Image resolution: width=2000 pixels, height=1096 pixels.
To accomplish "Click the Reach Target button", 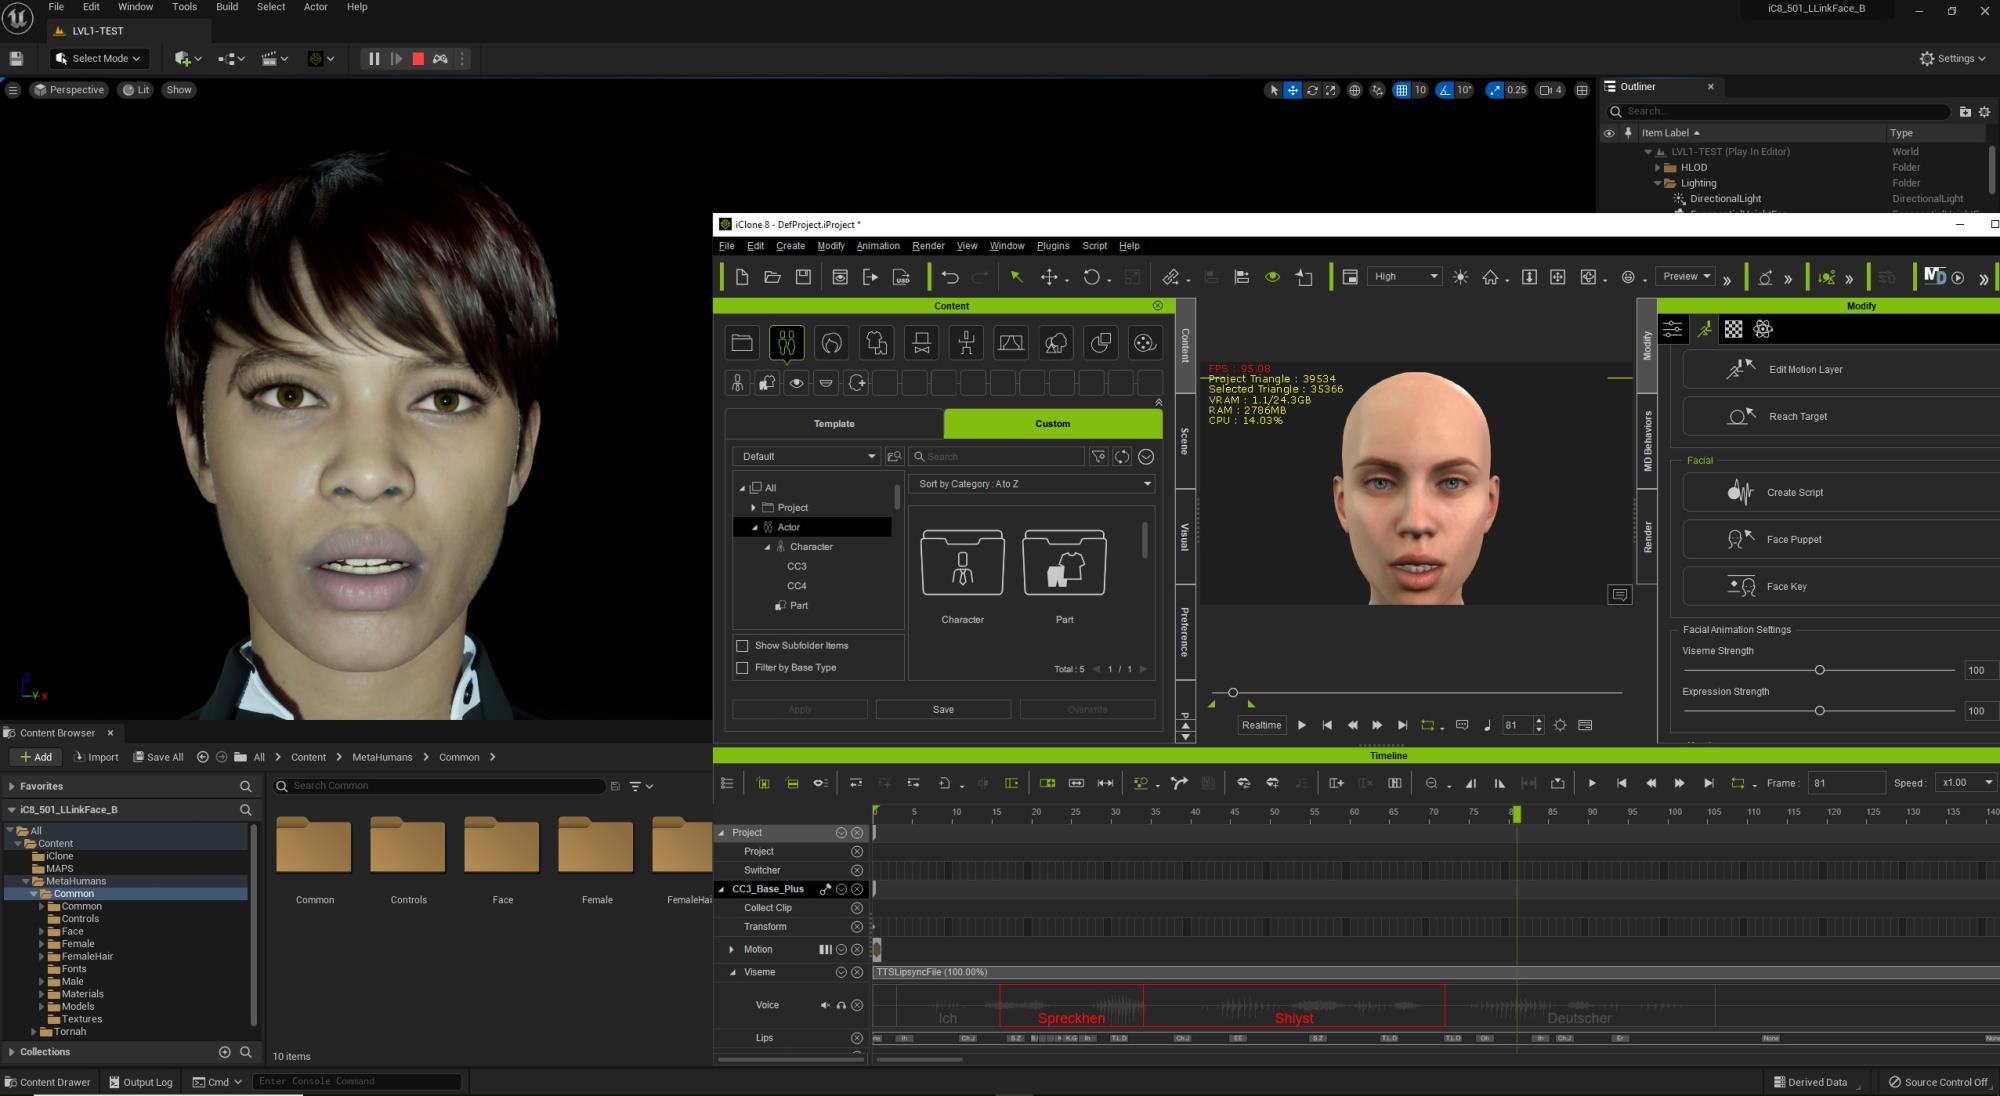I will click(x=1840, y=416).
